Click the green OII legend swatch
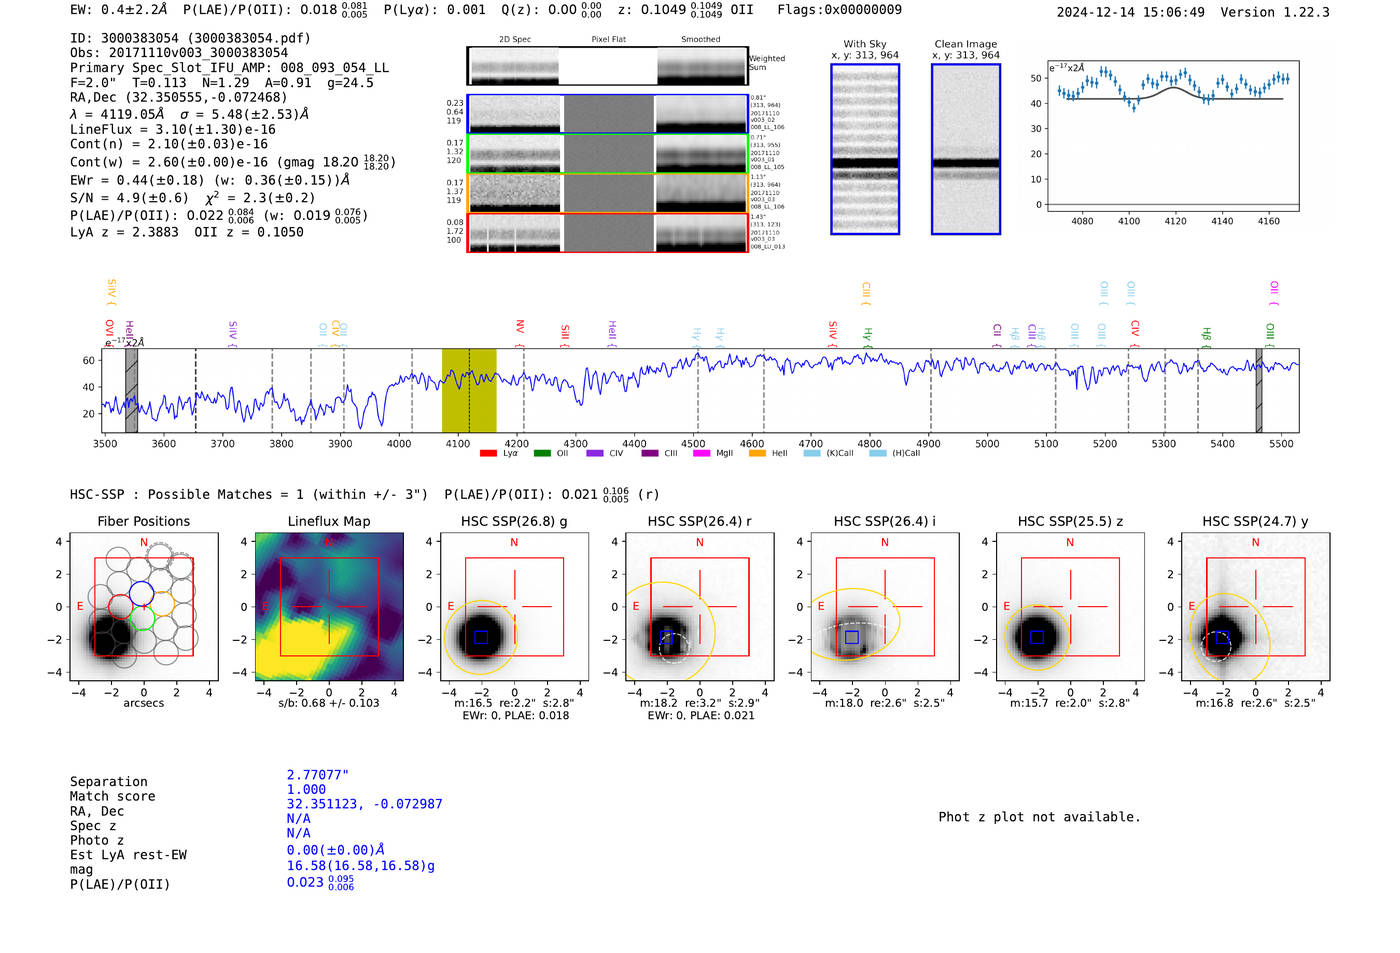Image resolution: width=1400 pixels, height=953 pixels. pos(542,454)
